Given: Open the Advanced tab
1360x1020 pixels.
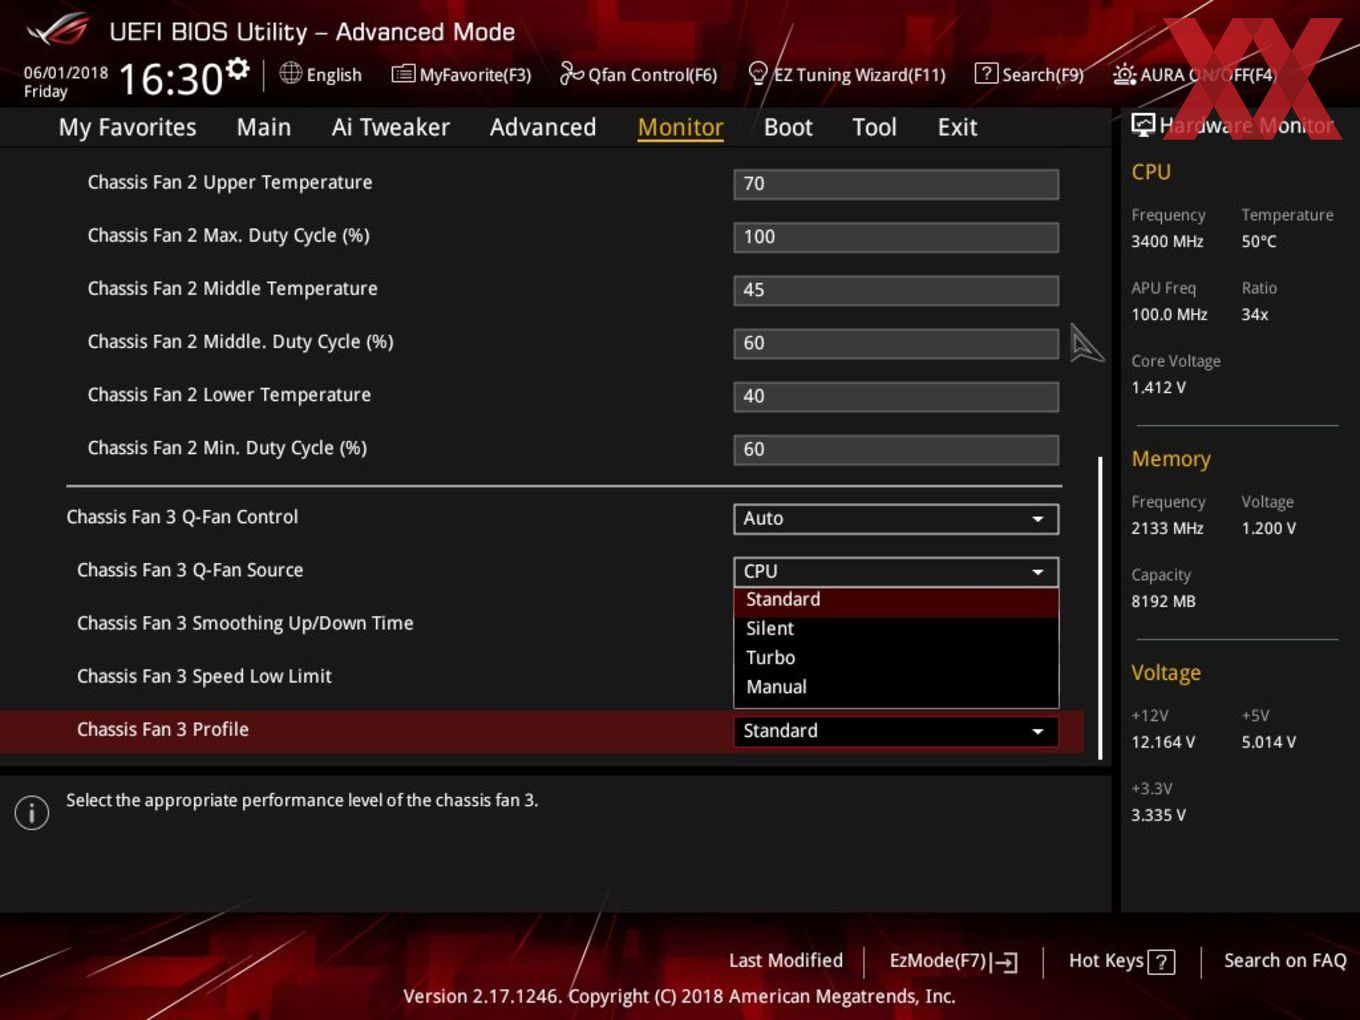Looking at the screenshot, I should (543, 127).
